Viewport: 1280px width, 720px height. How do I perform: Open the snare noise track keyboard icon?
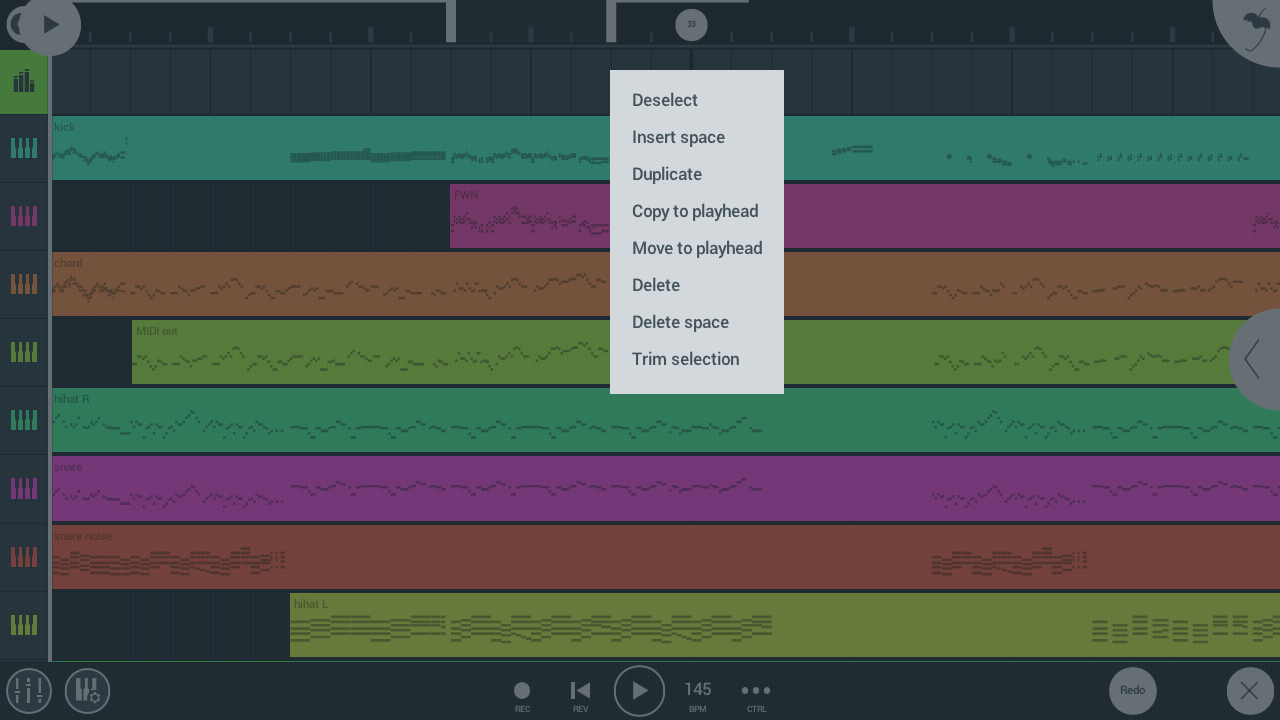pos(24,557)
